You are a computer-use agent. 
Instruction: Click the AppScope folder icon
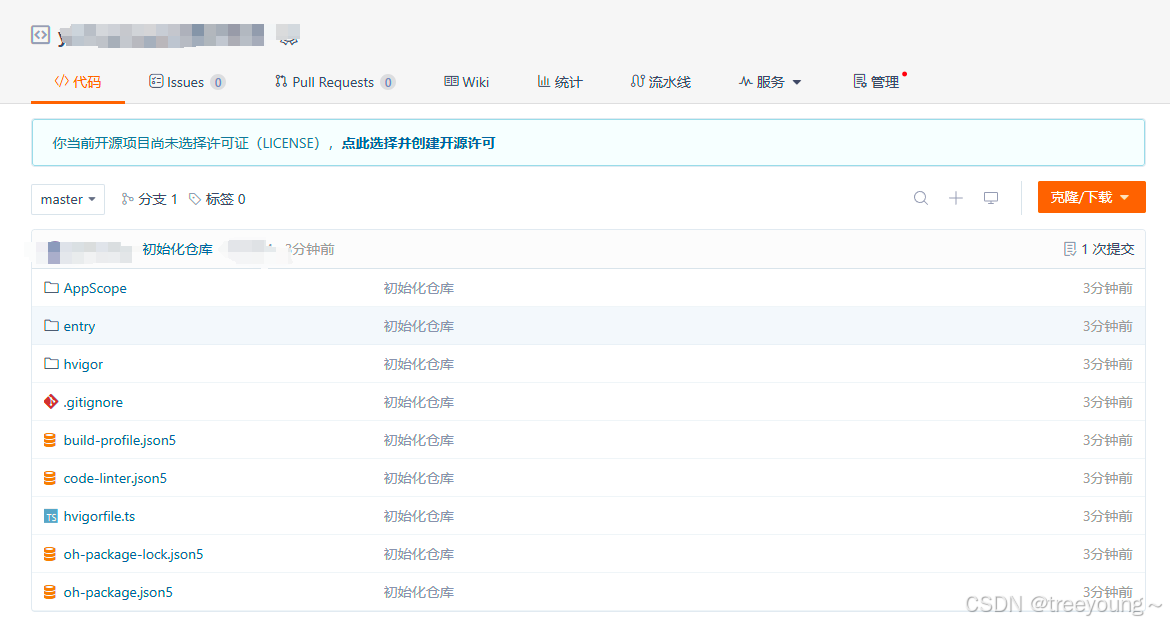51,287
